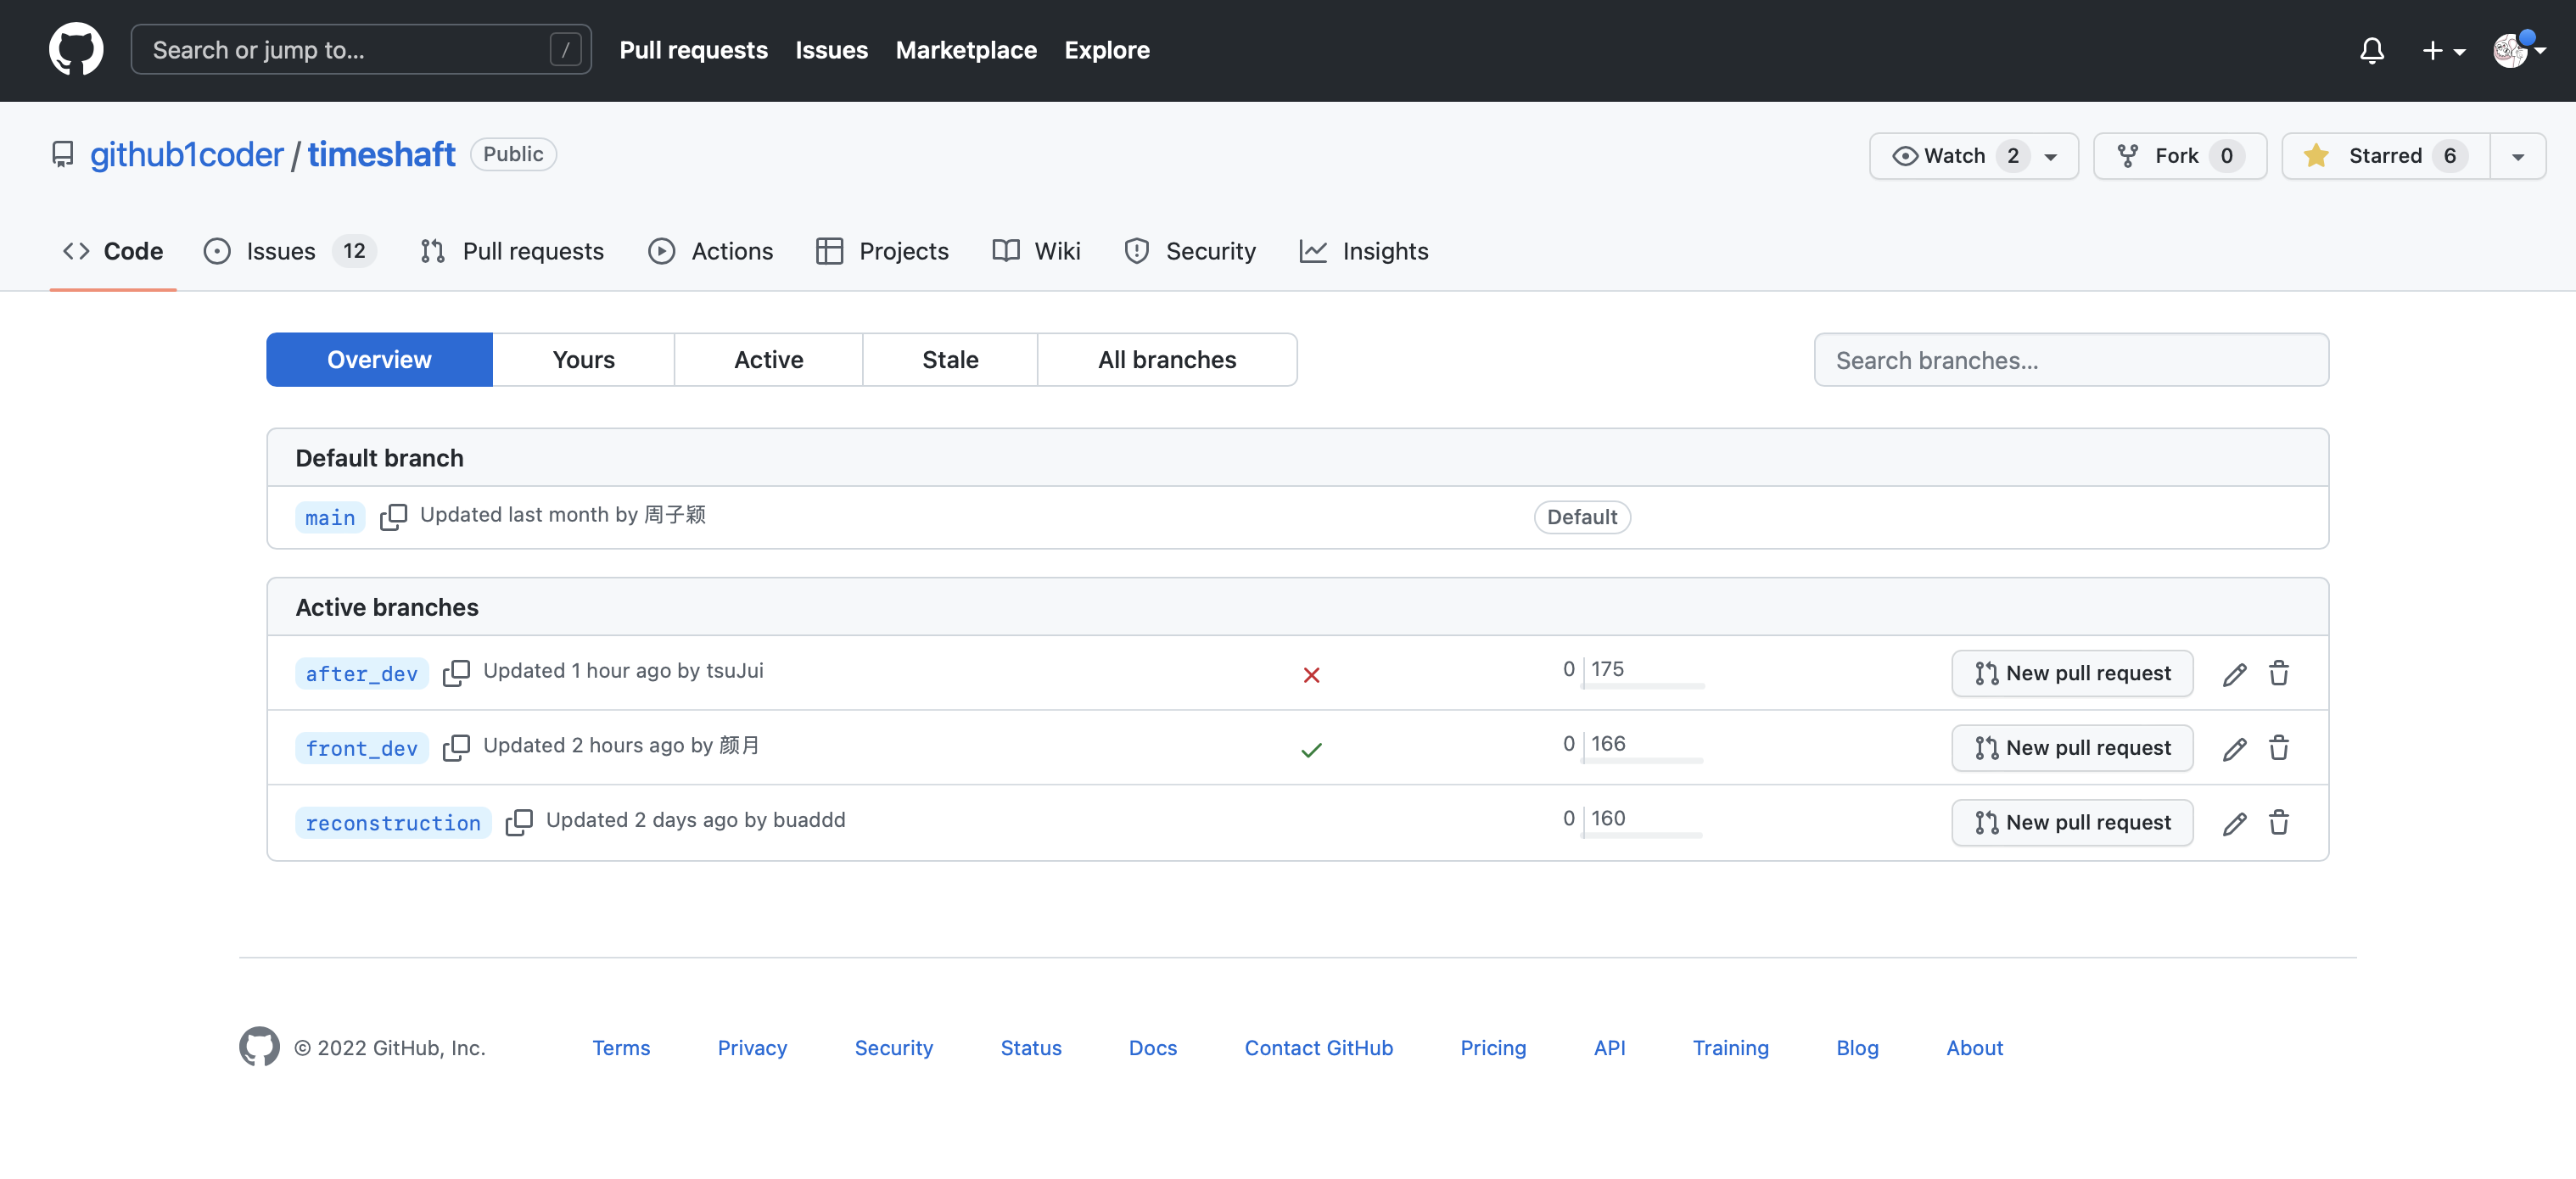
Task: Click the GitHub Octocat logo in header
Action: click(76, 49)
